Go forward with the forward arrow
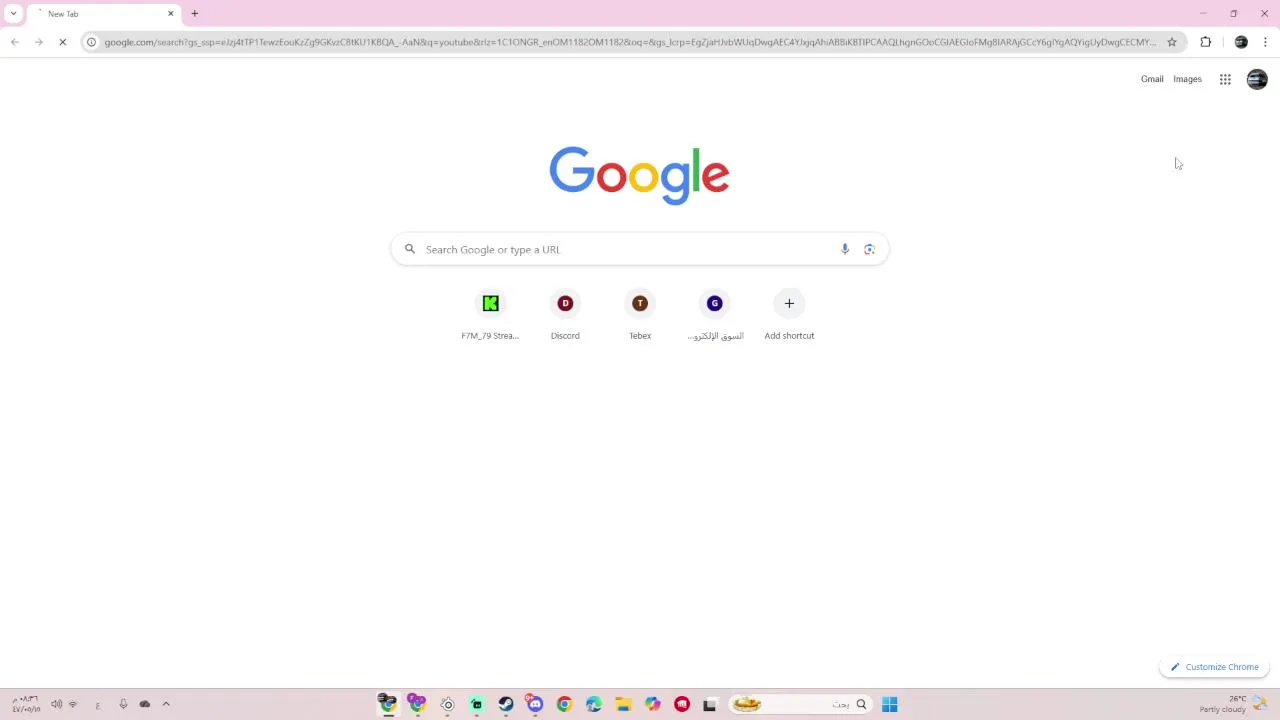Viewport: 1280px width, 720px height. [38, 42]
